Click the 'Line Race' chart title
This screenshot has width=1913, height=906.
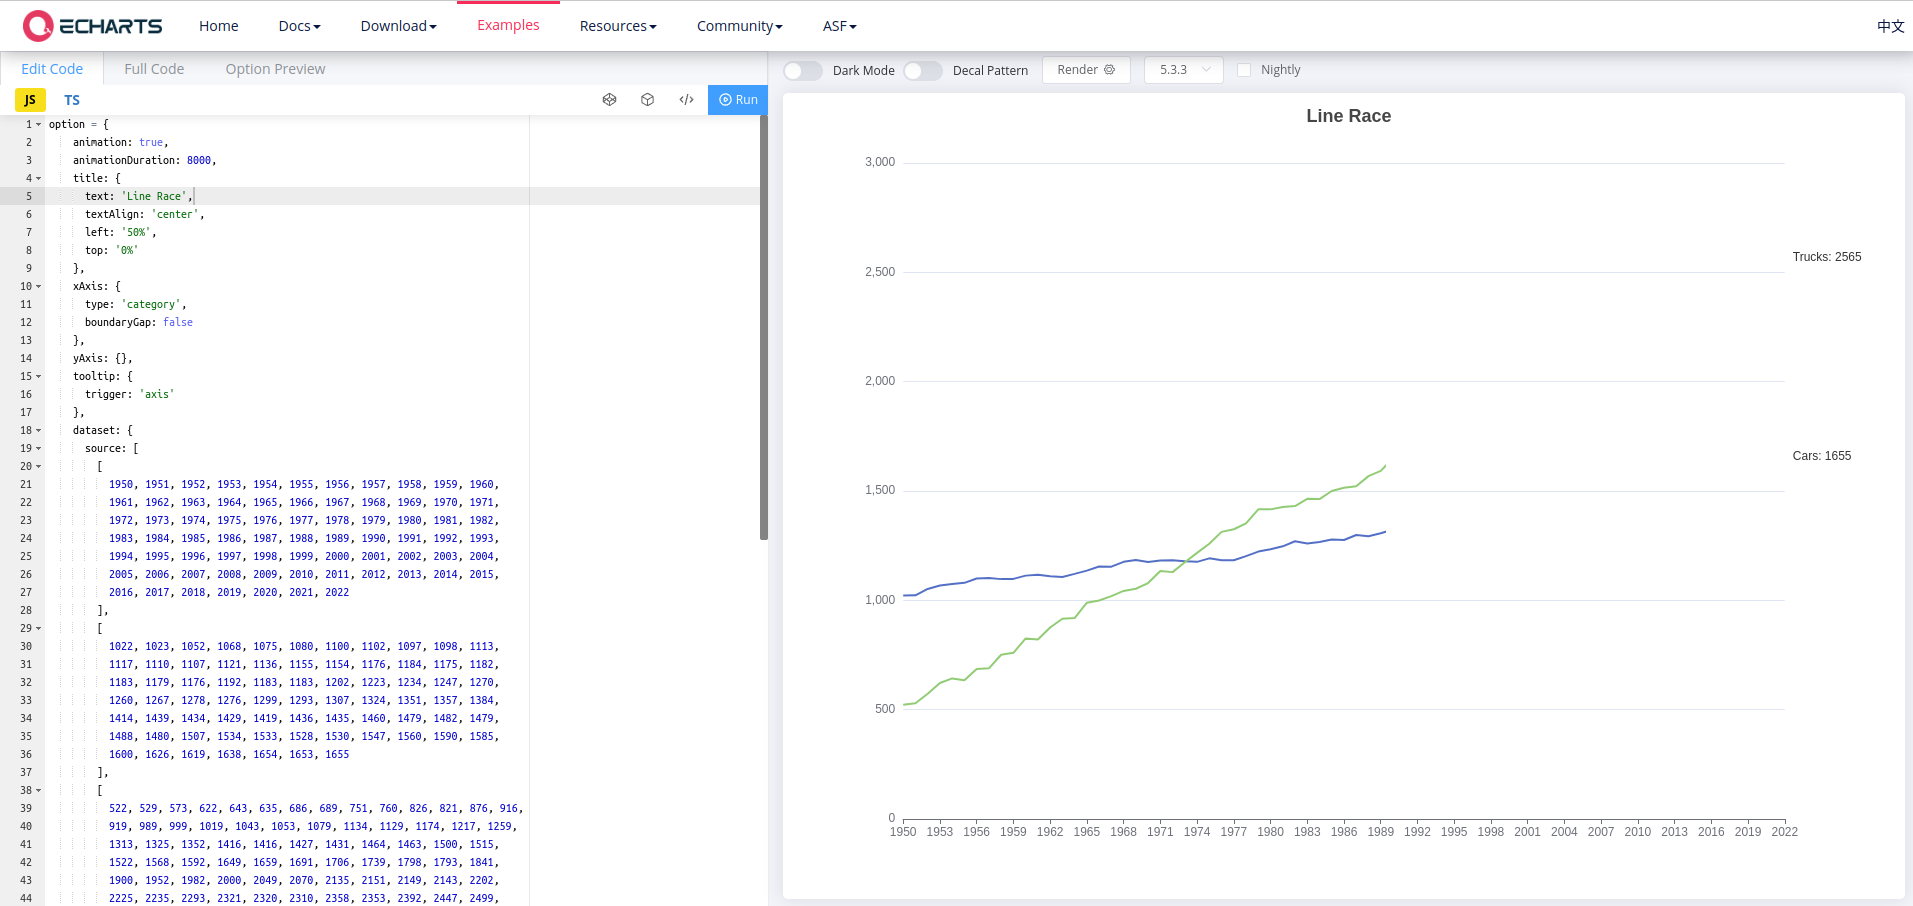[x=1348, y=116]
